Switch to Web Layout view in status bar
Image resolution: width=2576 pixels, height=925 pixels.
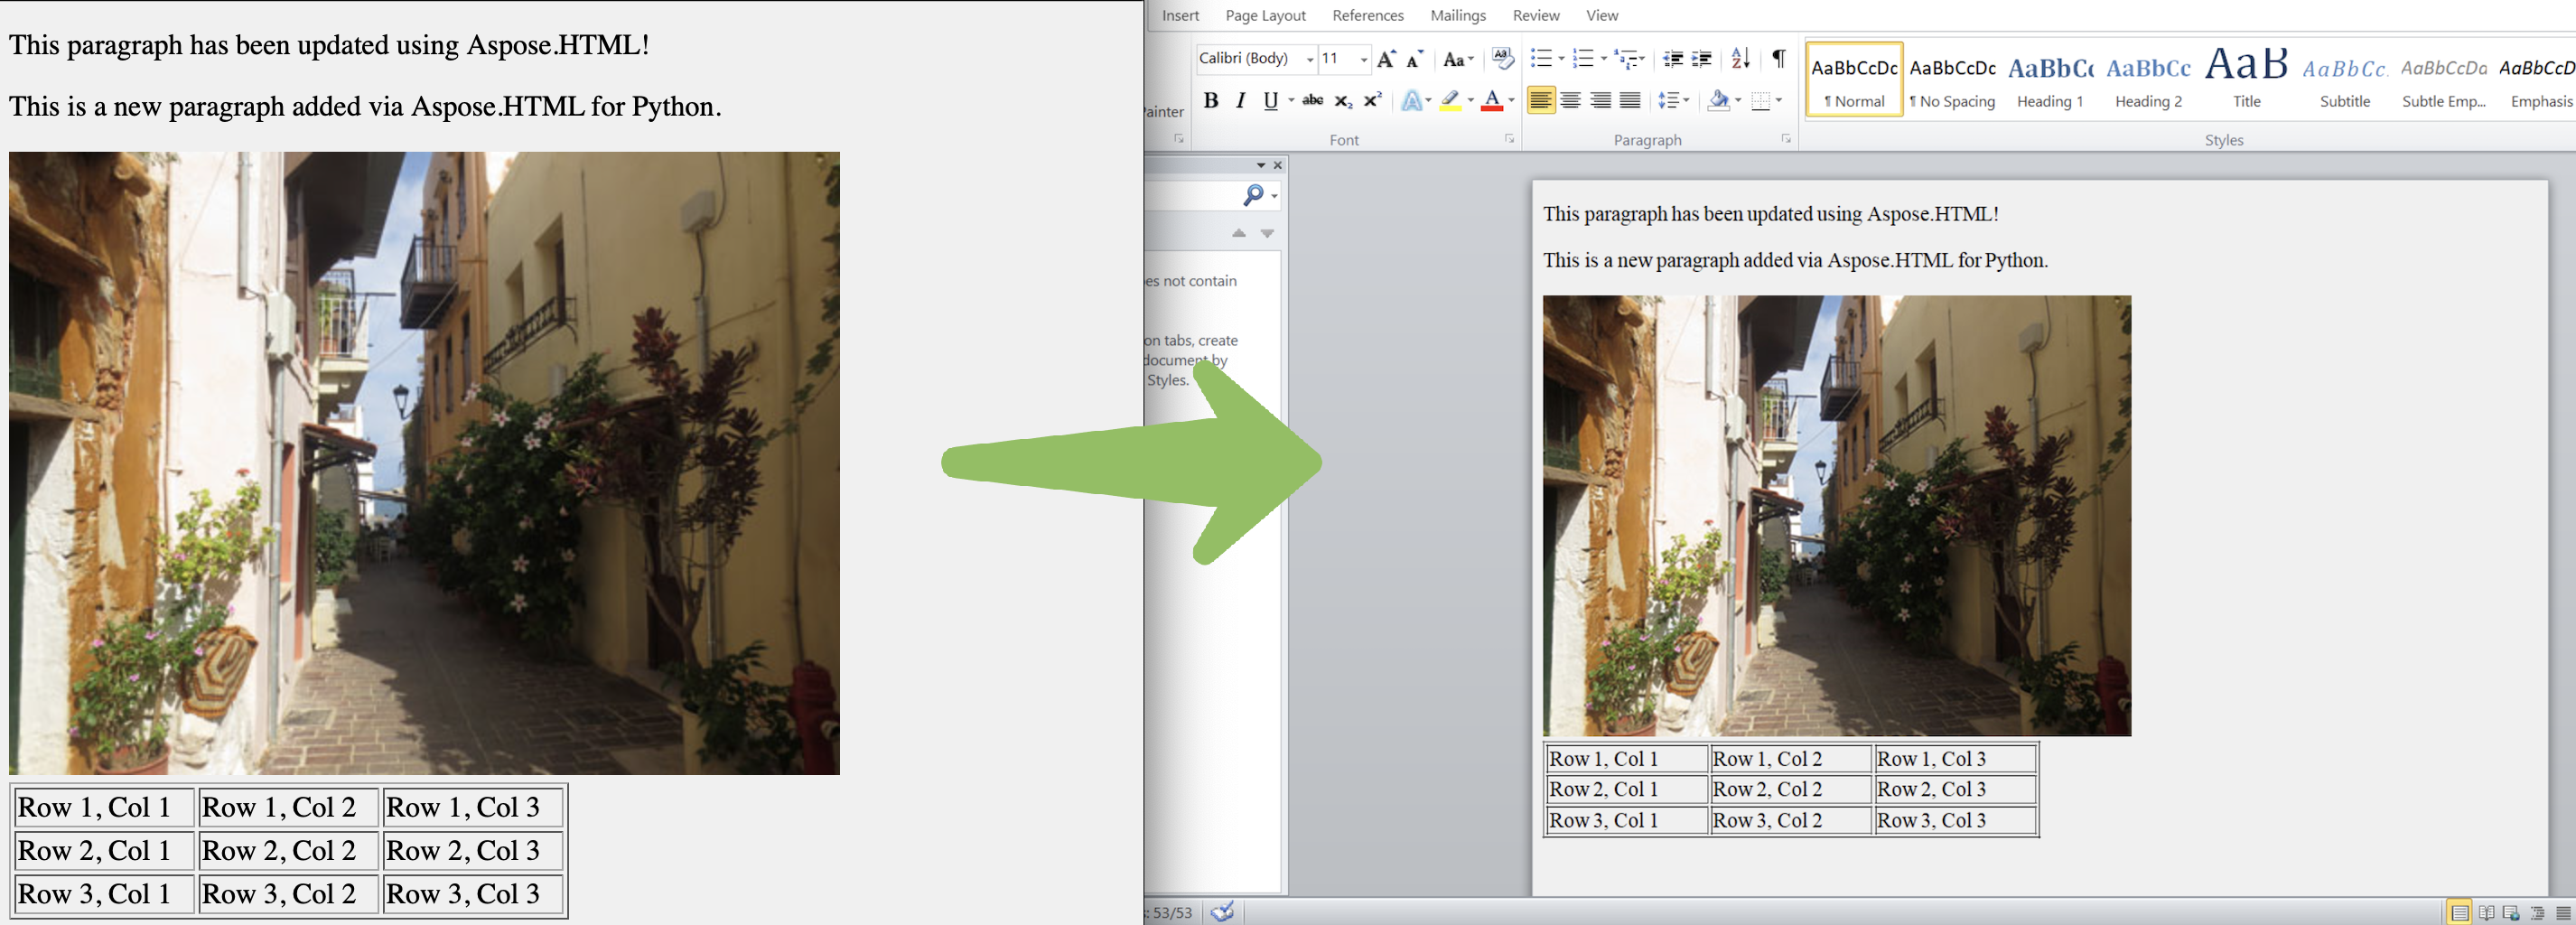click(x=2510, y=913)
